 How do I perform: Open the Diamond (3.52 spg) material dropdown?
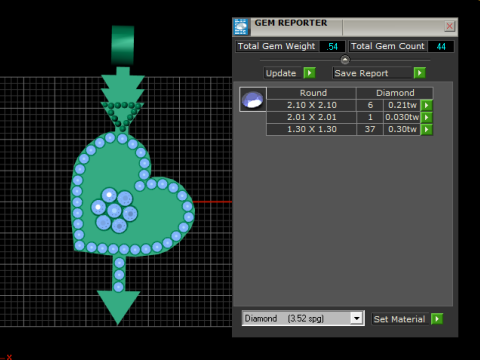point(357,318)
